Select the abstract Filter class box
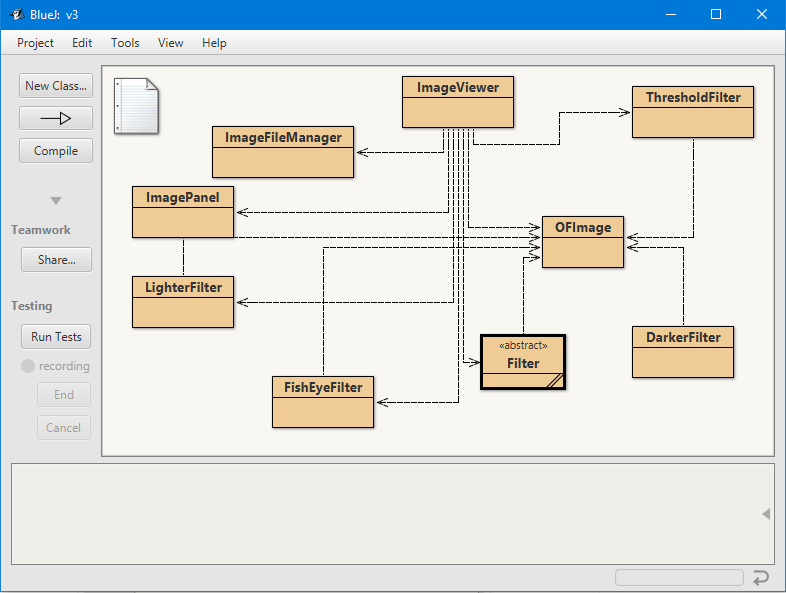The image size is (786, 593). coord(523,362)
